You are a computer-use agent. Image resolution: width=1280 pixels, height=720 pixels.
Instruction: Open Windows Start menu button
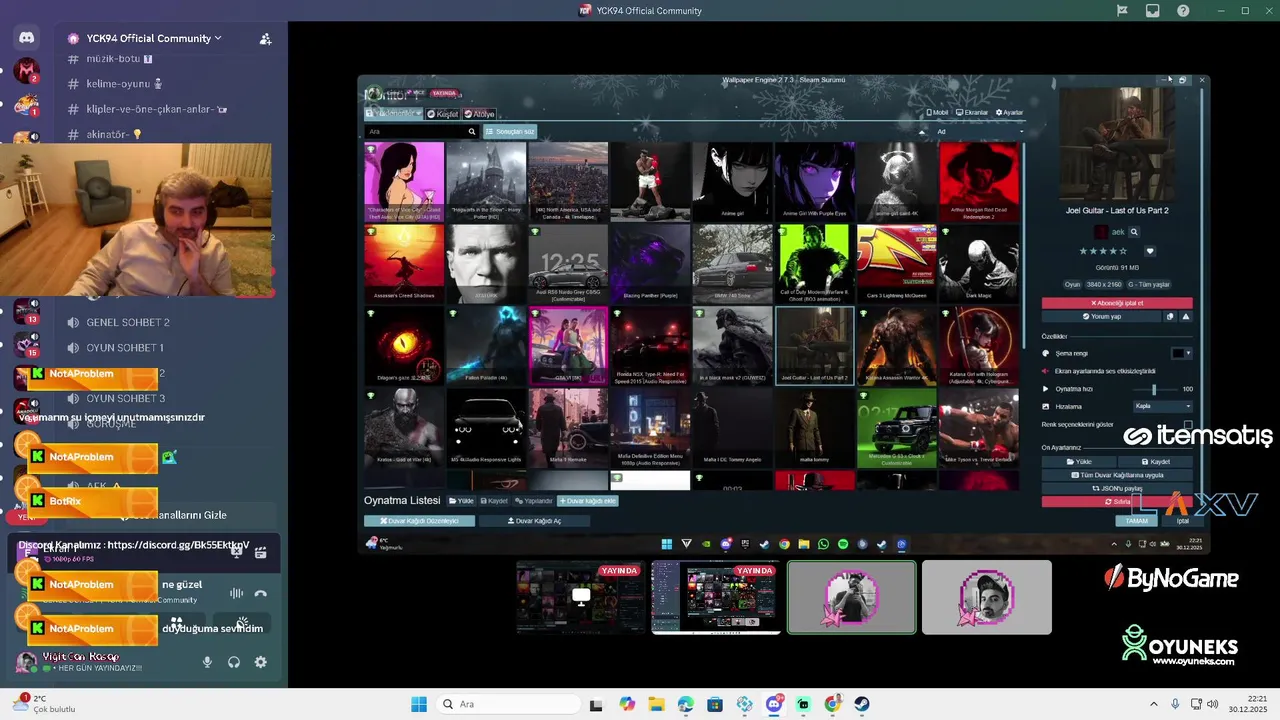[419, 704]
